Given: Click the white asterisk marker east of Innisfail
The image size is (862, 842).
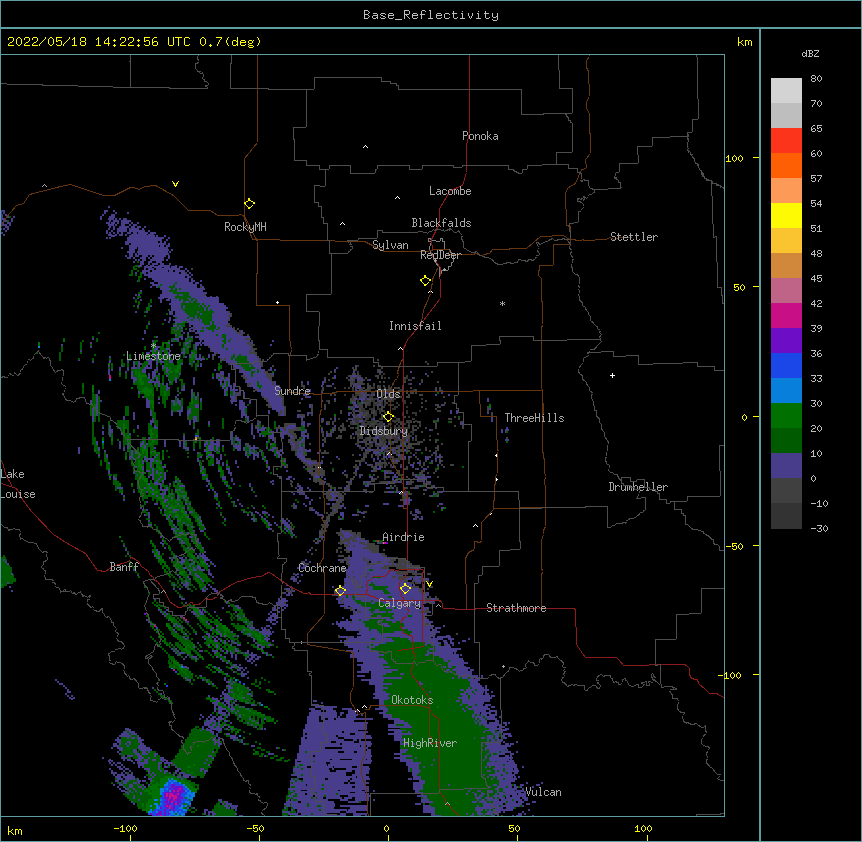Looking at the screenshot, I should pos(502,303).
